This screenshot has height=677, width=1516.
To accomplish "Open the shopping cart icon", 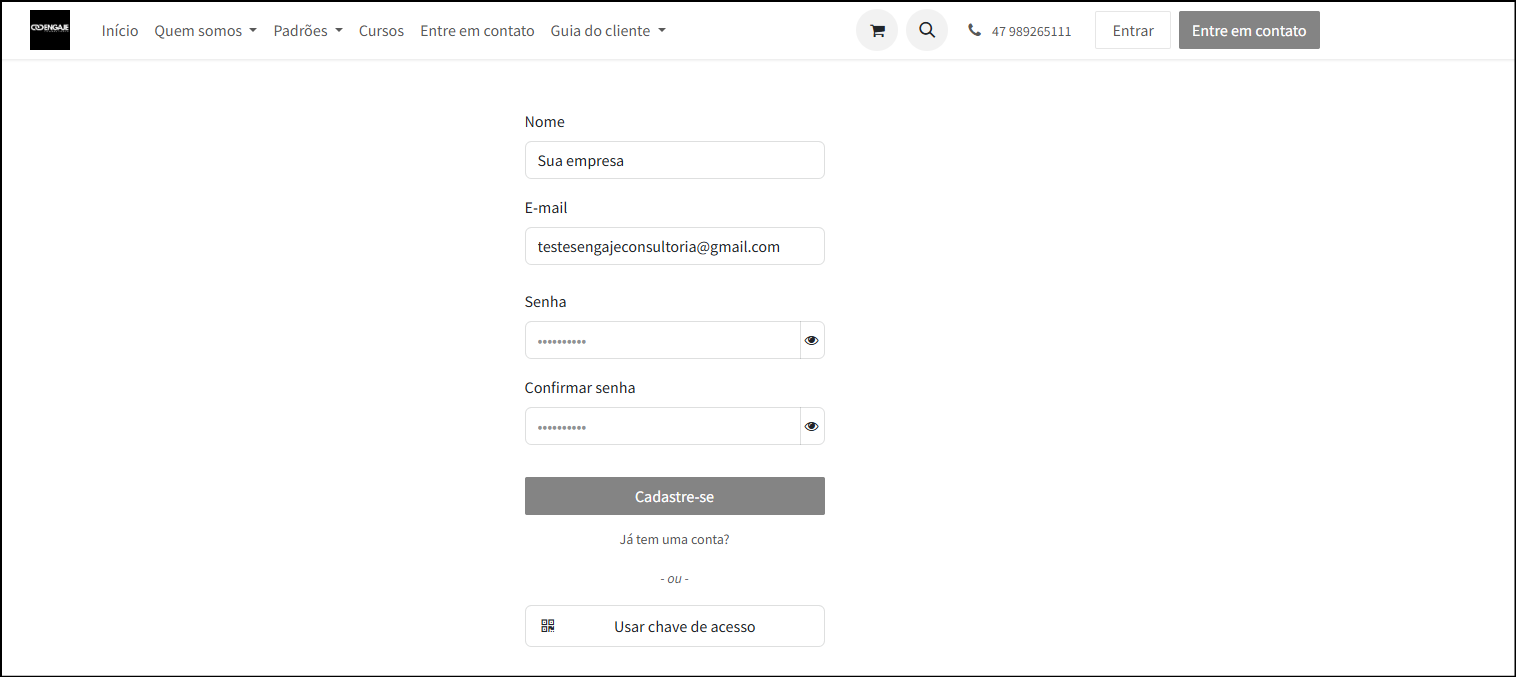I will (877, 30).
